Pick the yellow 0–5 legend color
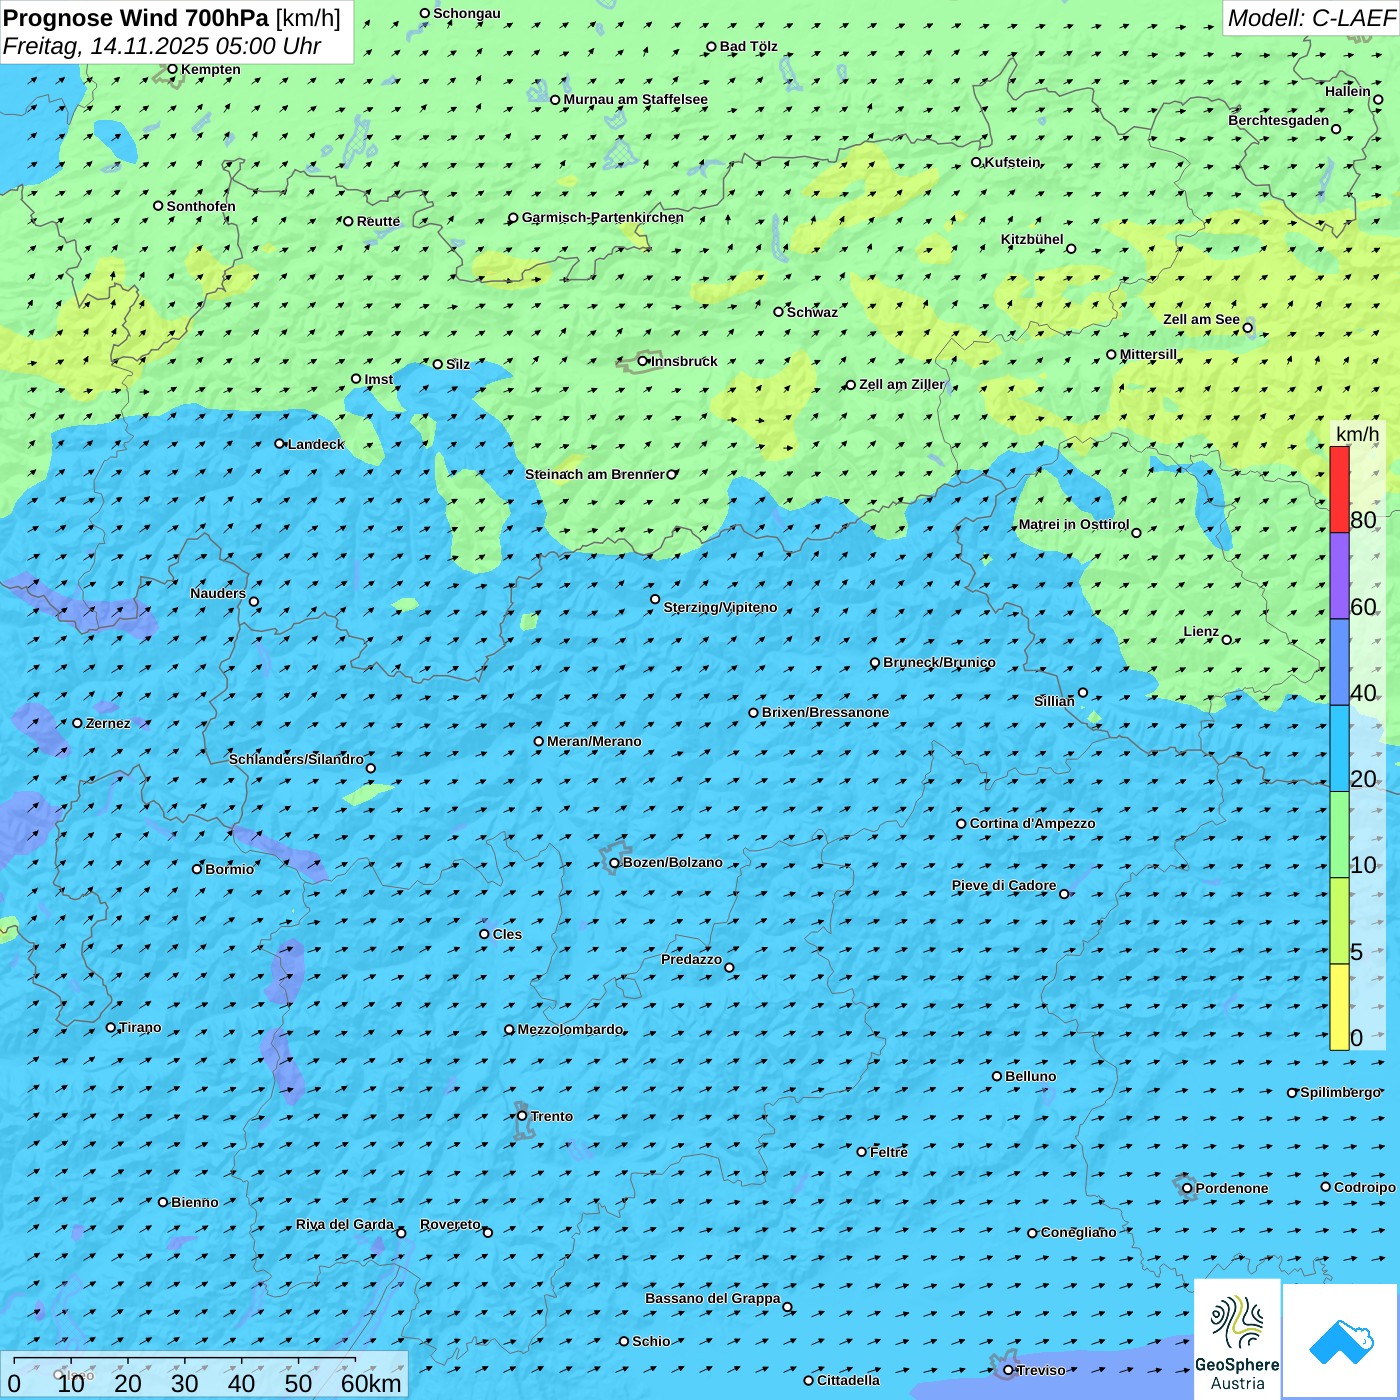Viewport: 1400px width, 1400px height. click(x=1339, y=1007)
